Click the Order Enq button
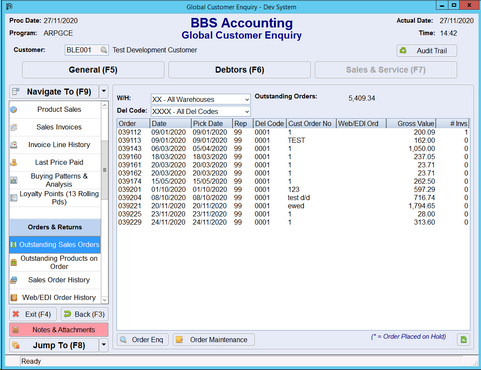The width and height of the screenshot is (481, 370). pos(143,340)
